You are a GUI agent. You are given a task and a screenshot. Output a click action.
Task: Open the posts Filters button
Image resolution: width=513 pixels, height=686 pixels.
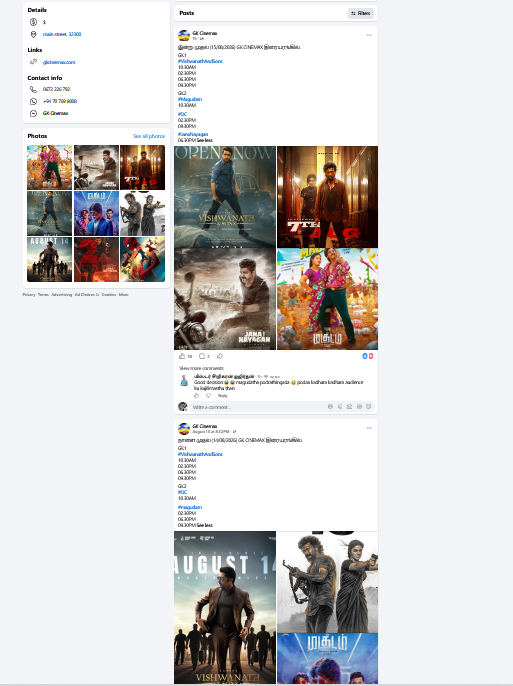click(361, 13)
